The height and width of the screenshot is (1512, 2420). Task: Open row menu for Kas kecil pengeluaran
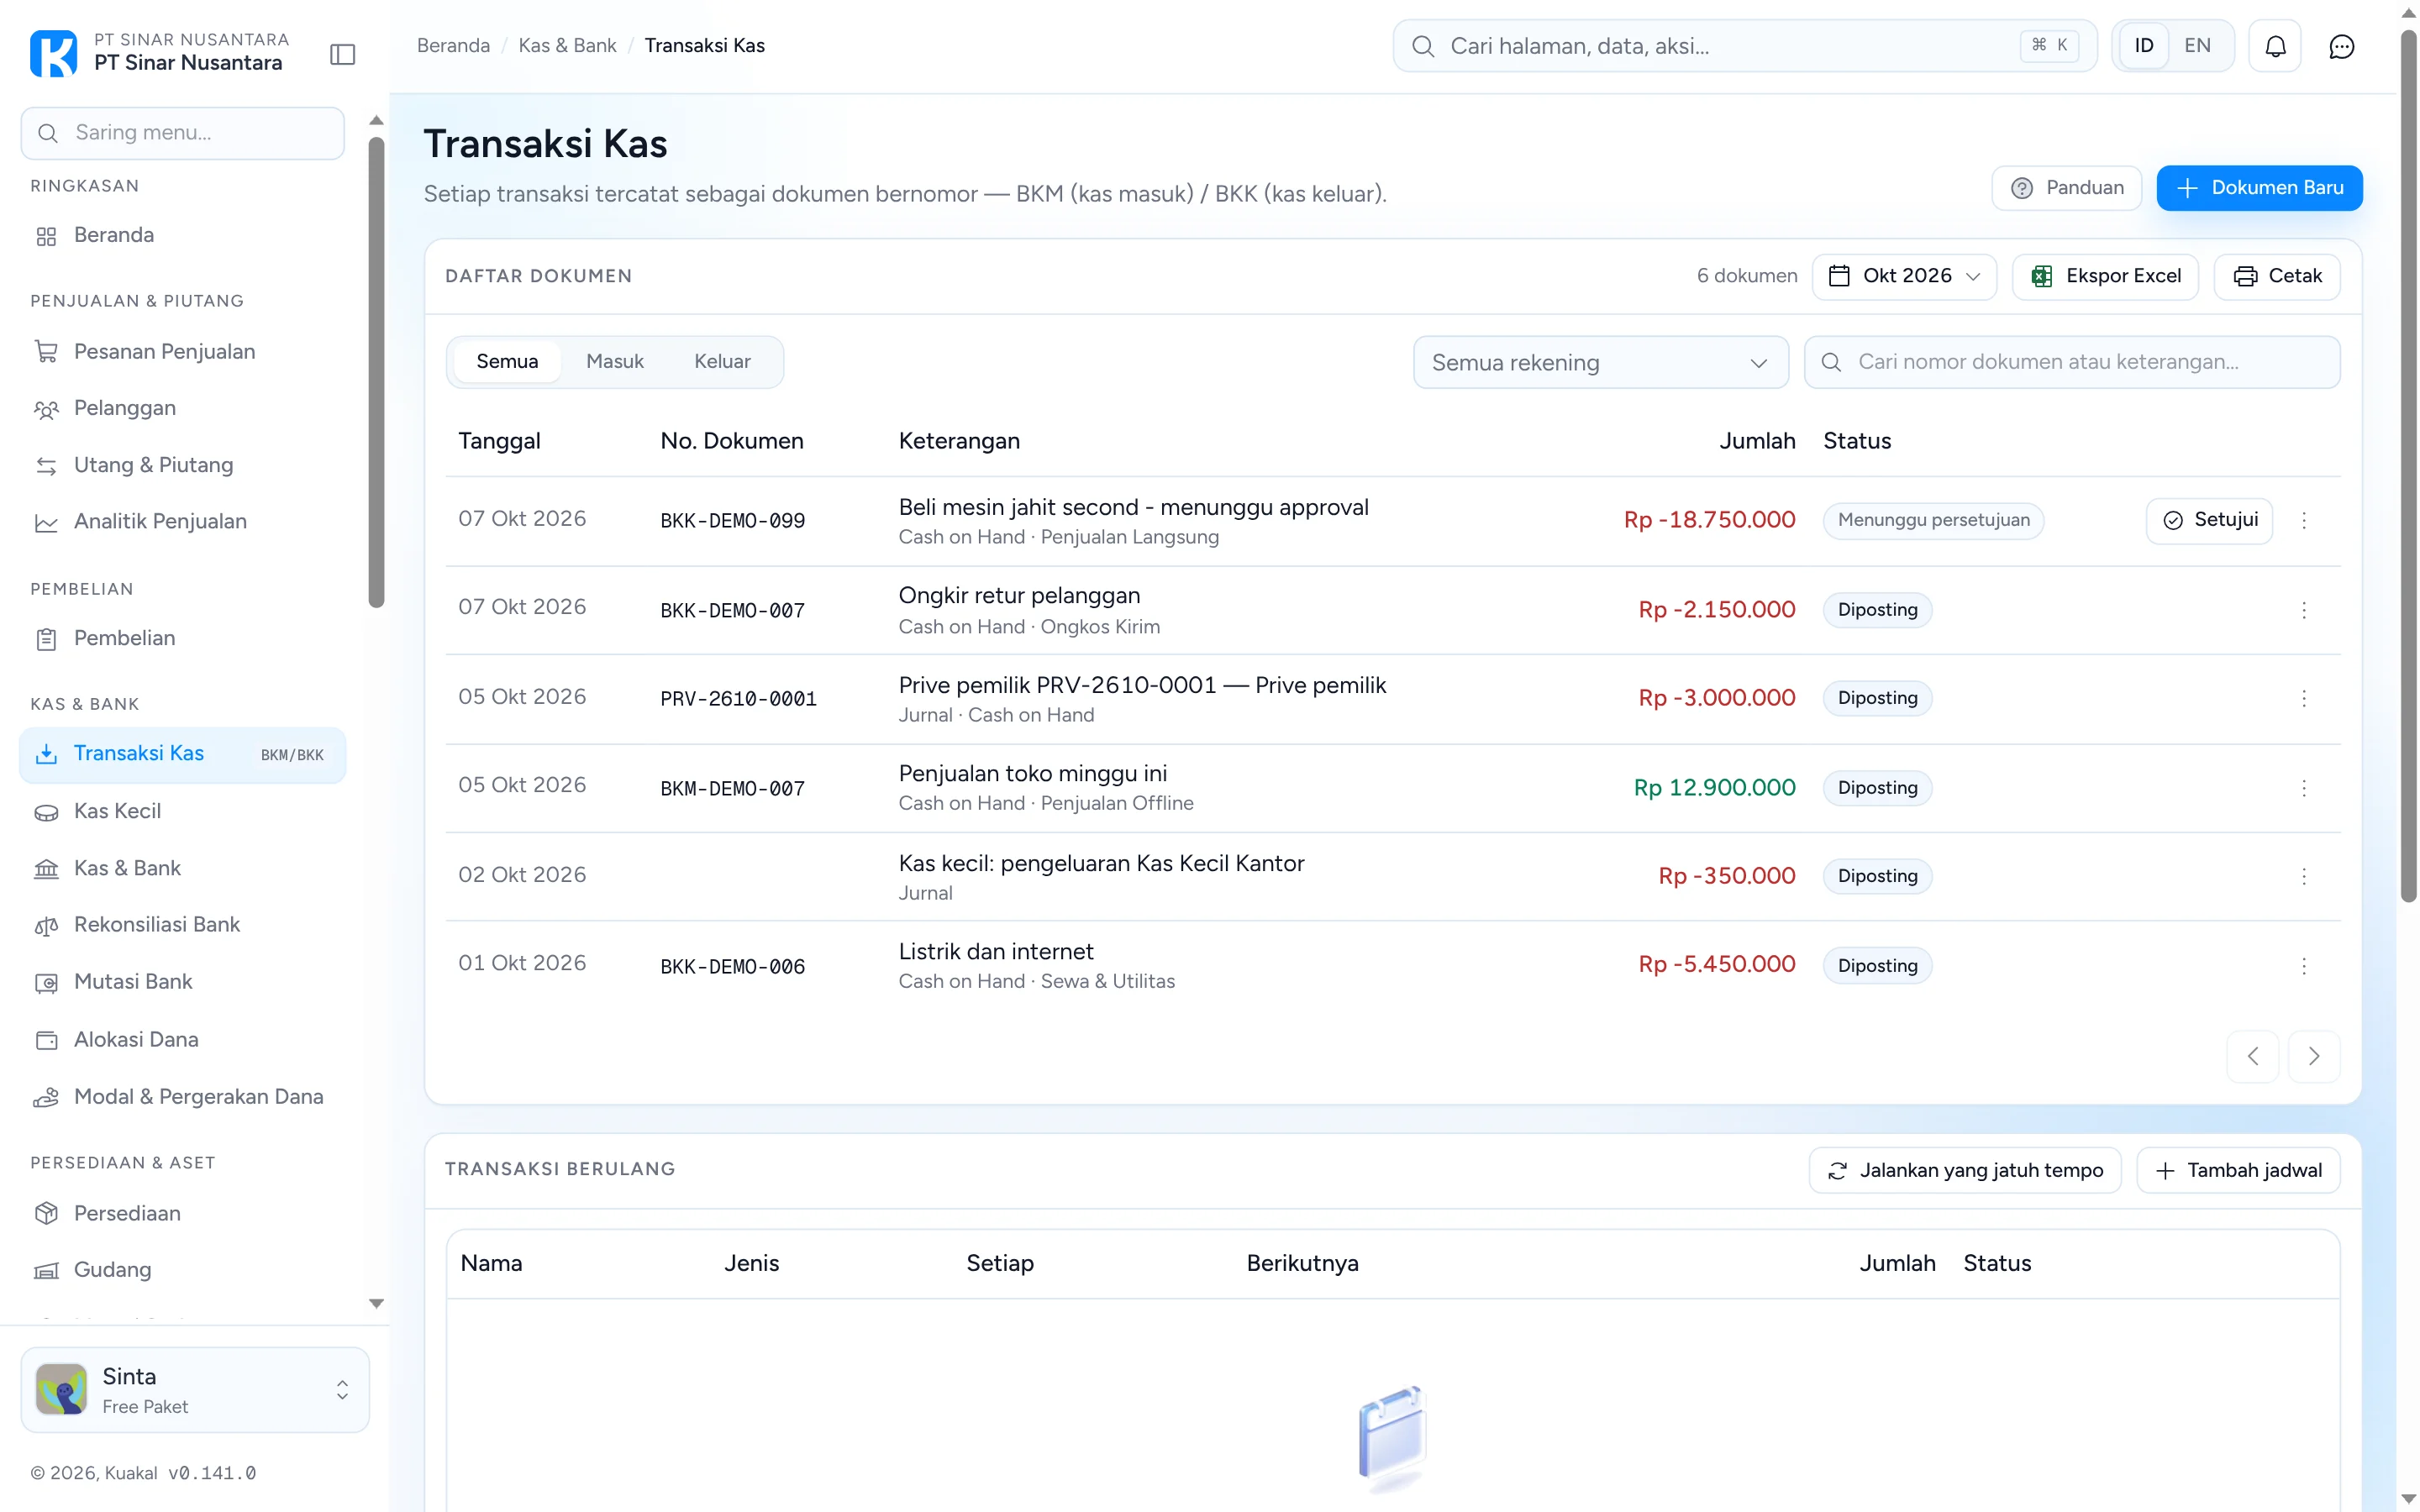click(2304, 876)
